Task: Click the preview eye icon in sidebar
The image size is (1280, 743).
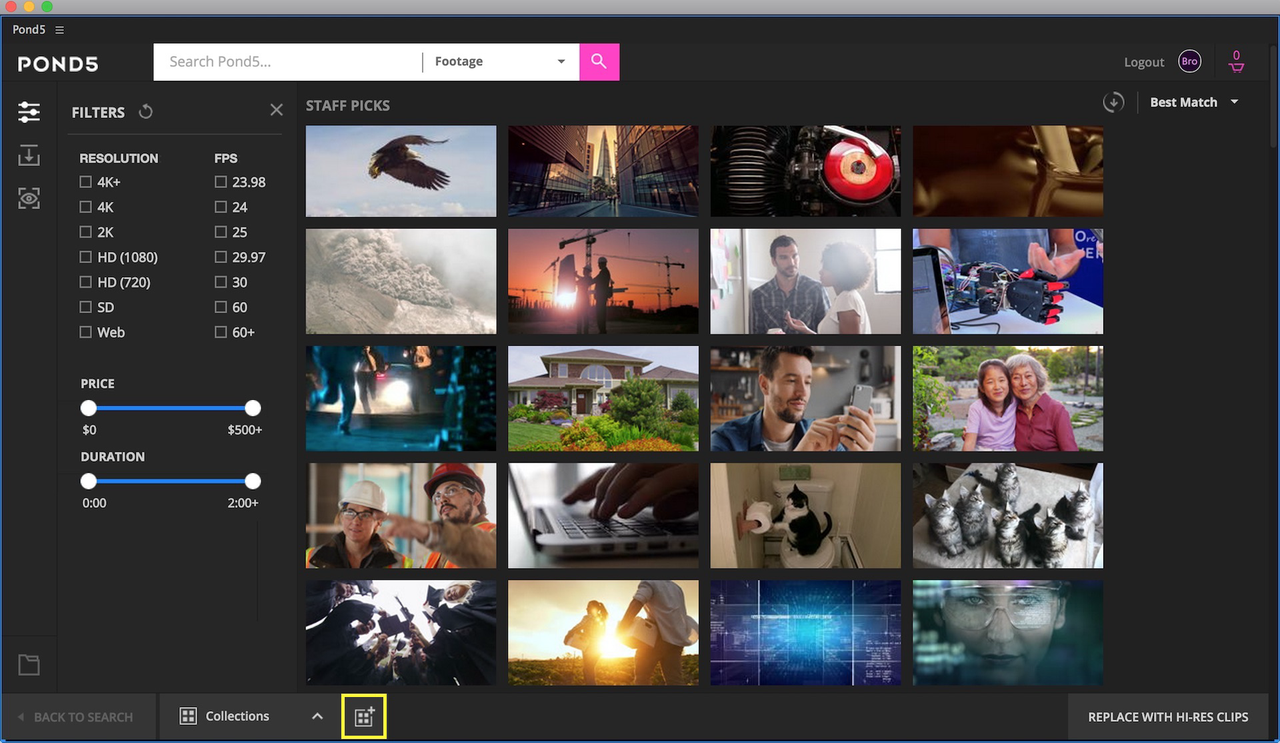Action: pos(29,198)
